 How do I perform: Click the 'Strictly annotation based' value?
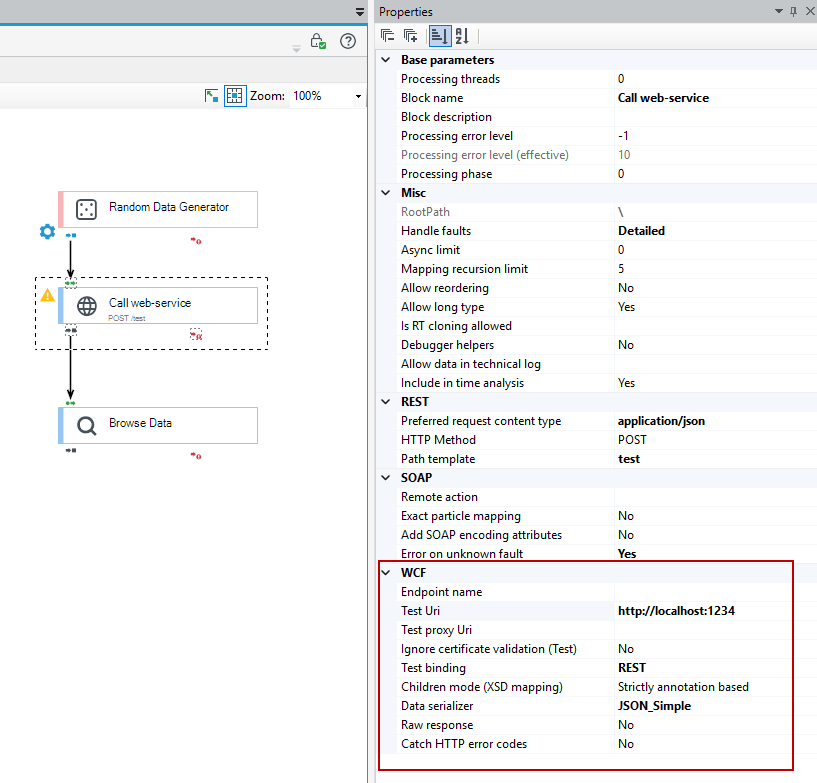point(683,687)
